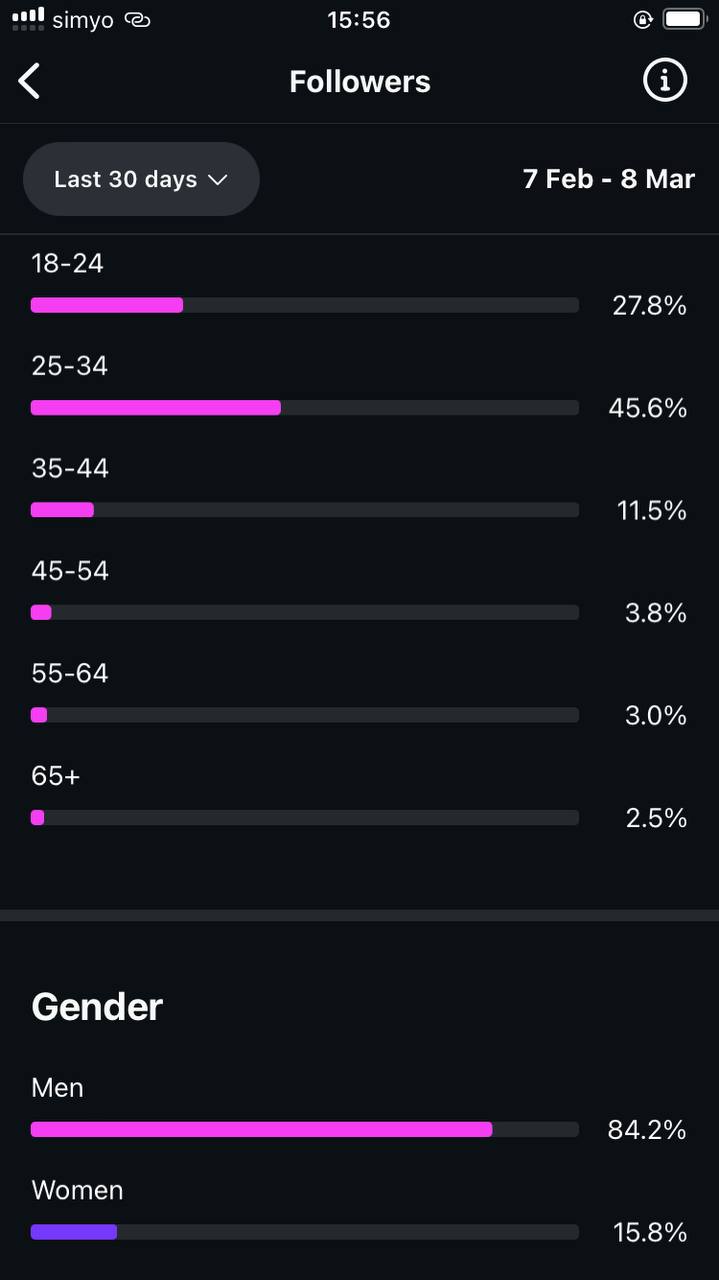Tap the hotspot link icon beside simyo
Viewport: 719px width, 1280px height.
pyautogui.click(x=137, y=20)
